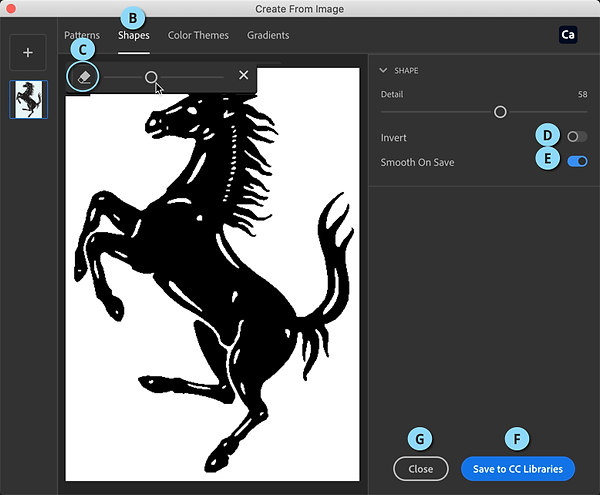Enable the Invert toggle

pos(577,137)
